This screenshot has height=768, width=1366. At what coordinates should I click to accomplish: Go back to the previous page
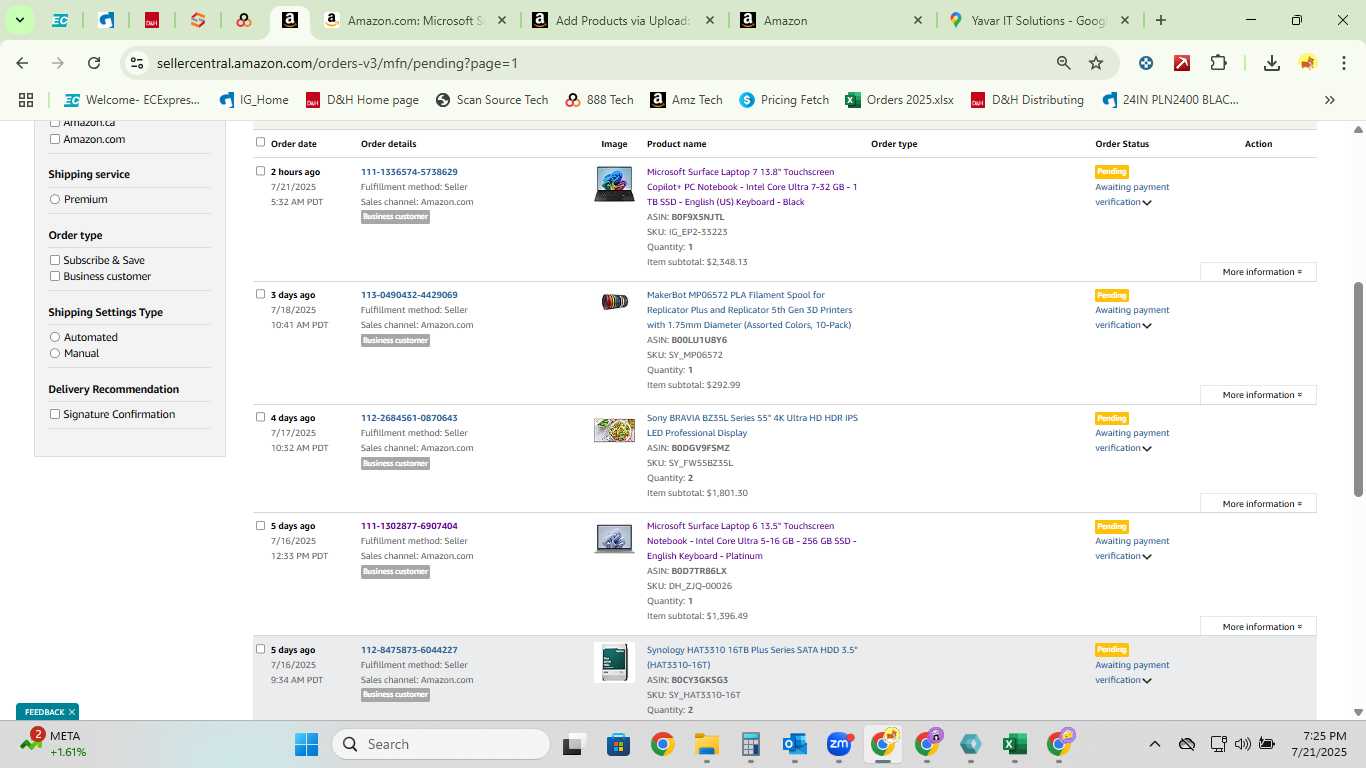[22, 63]
